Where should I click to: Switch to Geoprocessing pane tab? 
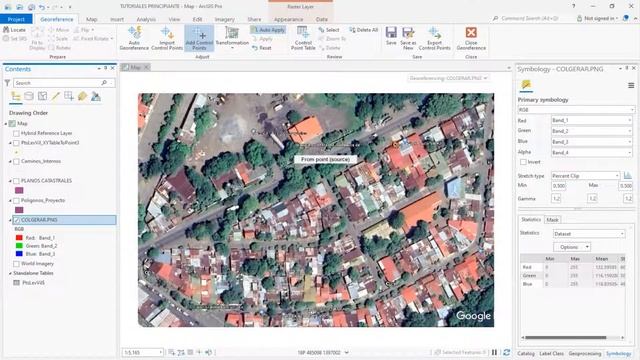click(584, 353)
